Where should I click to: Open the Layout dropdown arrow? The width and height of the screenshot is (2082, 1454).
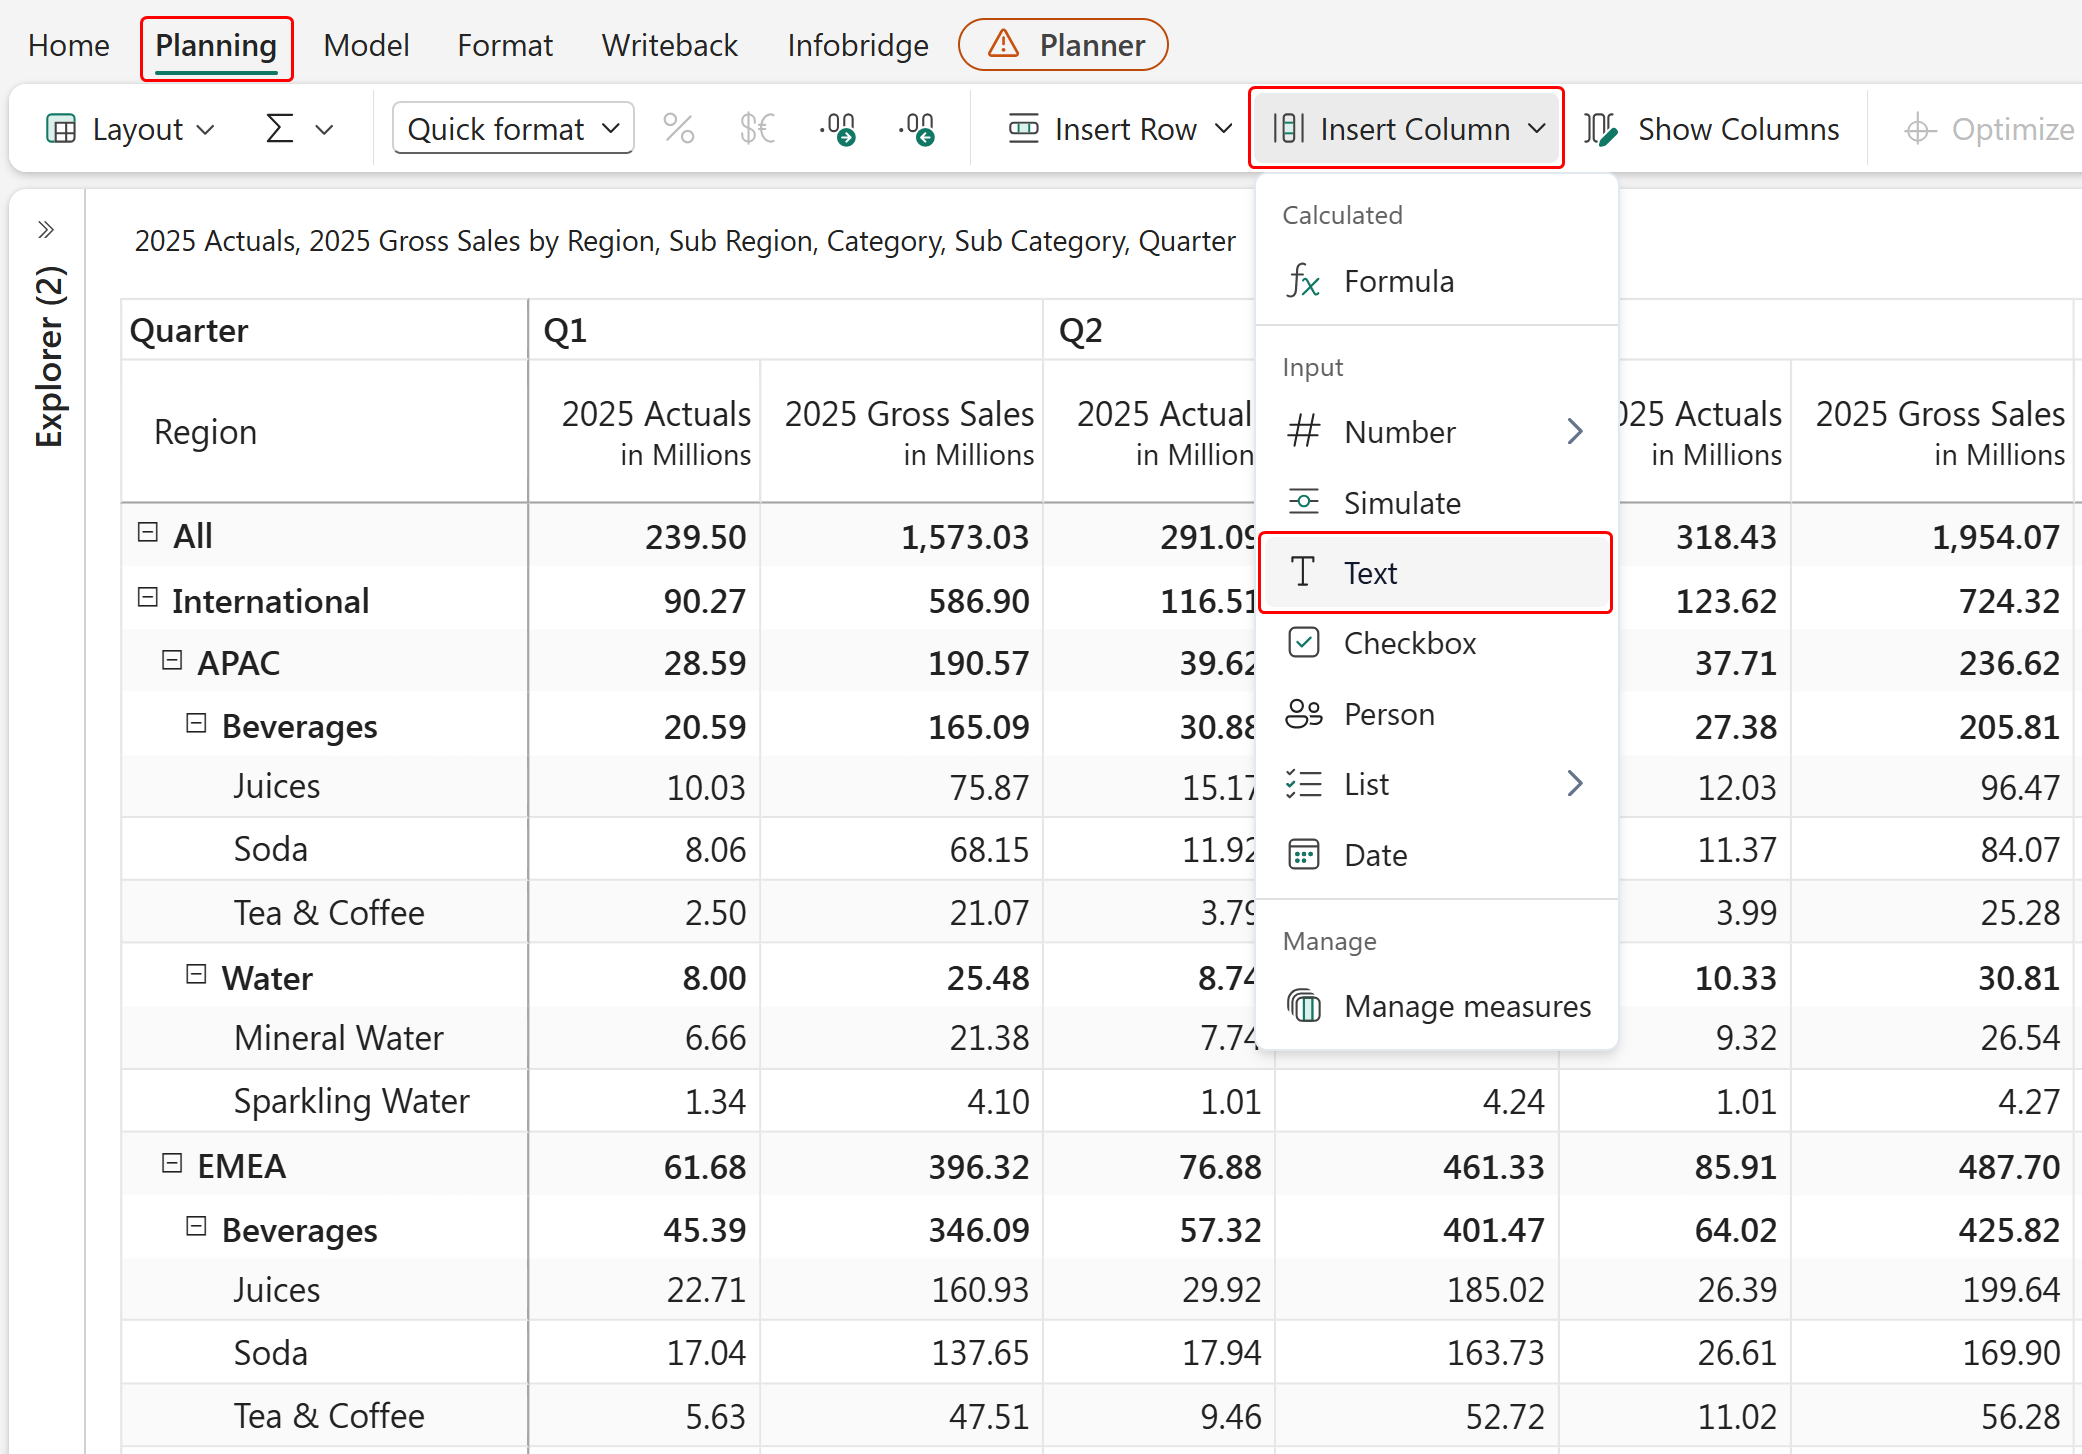click(x=206, y=130)
